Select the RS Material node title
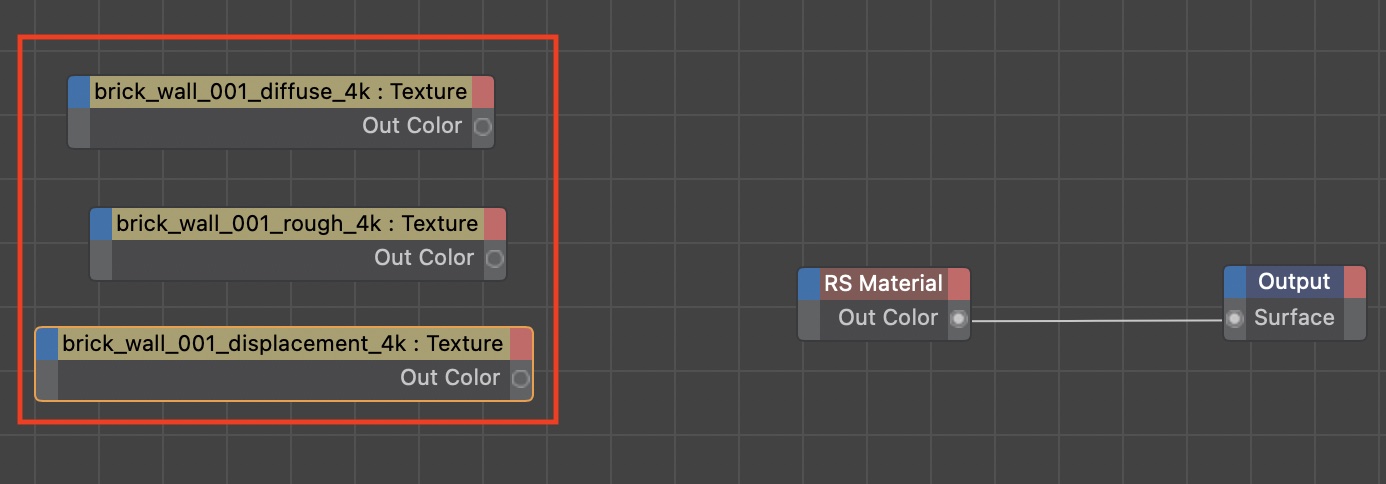1386x484 pixels. point(883,284)
